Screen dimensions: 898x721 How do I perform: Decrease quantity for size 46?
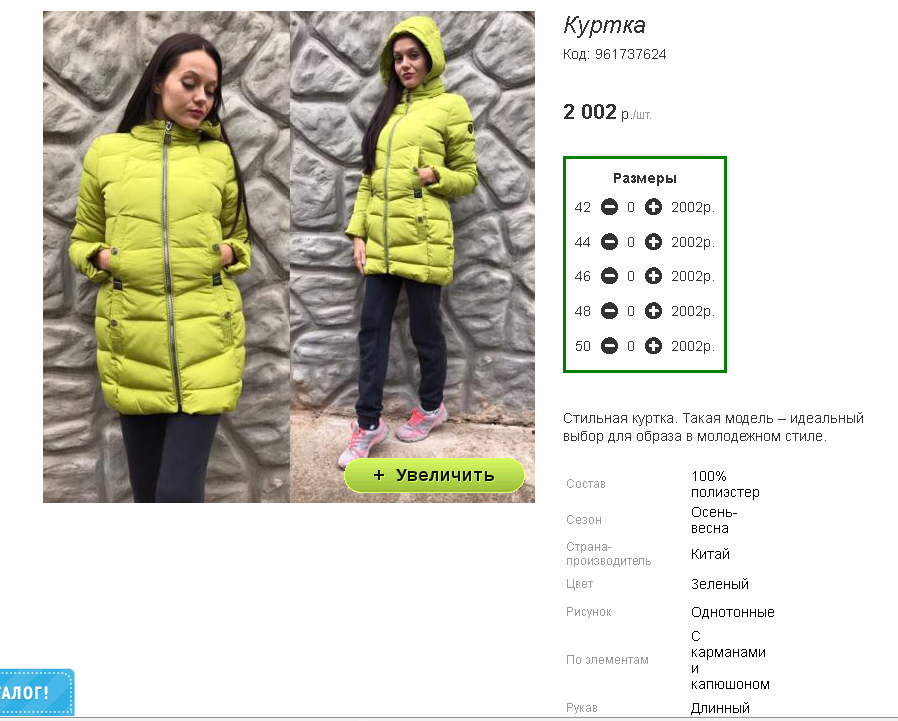tap(609, 276)
